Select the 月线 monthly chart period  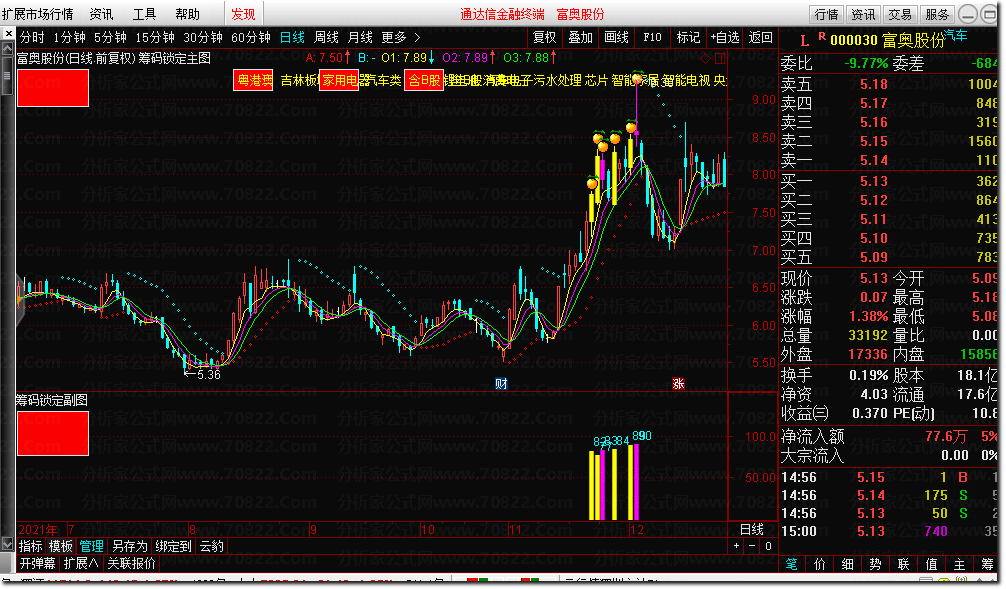tap(360, 37)
